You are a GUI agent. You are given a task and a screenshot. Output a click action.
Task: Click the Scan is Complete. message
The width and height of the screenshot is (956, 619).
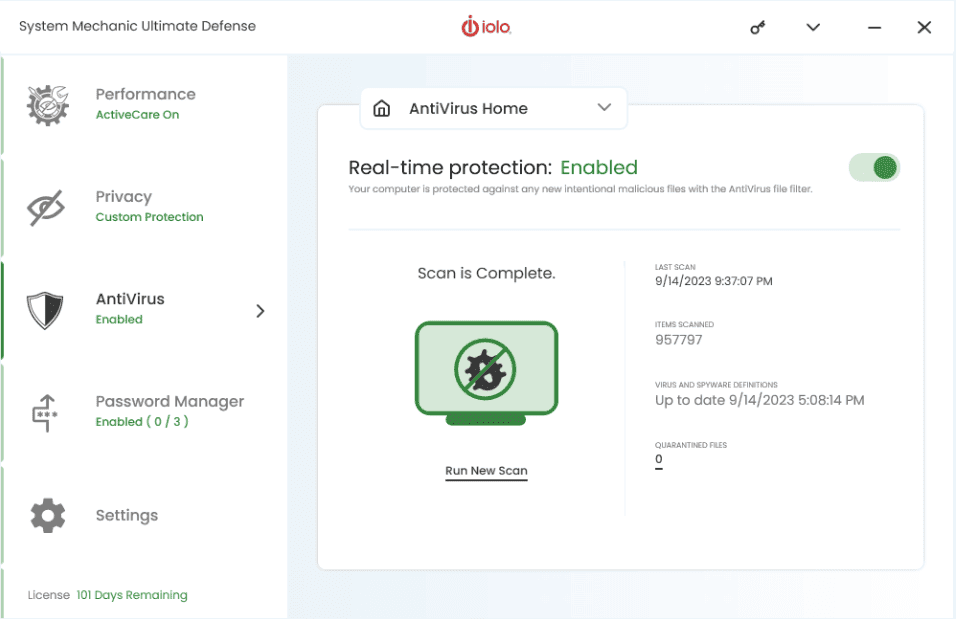coord(487,273)
